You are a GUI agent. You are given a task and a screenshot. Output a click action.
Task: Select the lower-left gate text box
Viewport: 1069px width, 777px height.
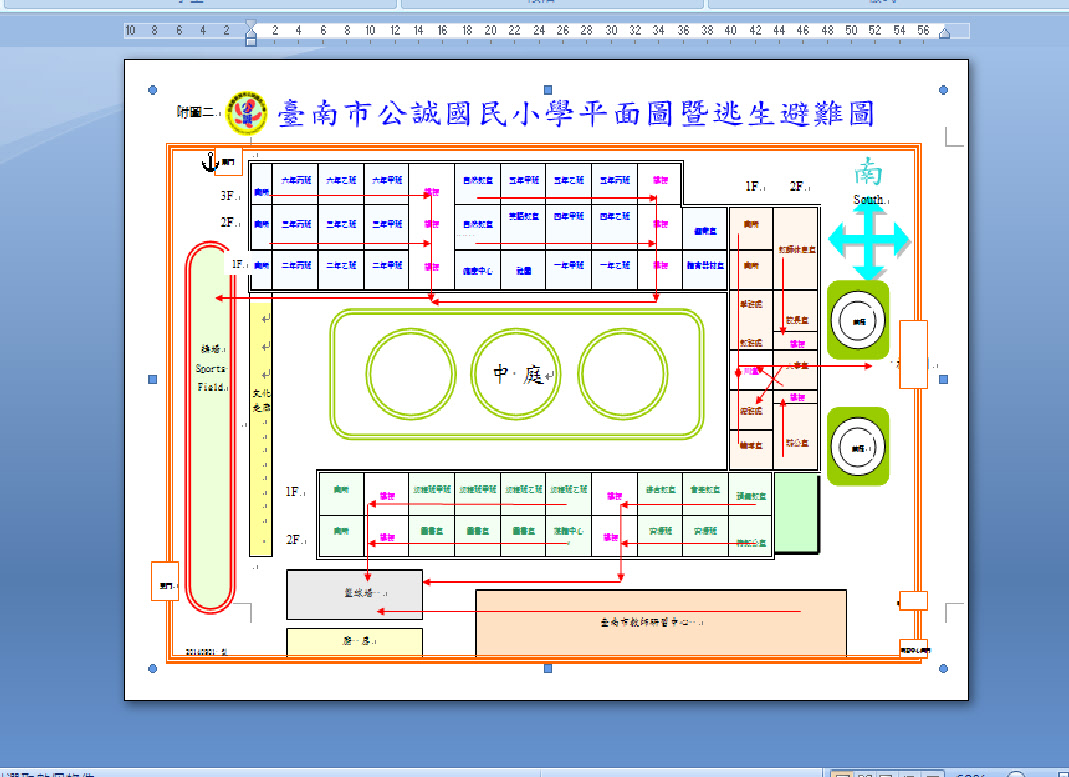click(x=165, y=581)
